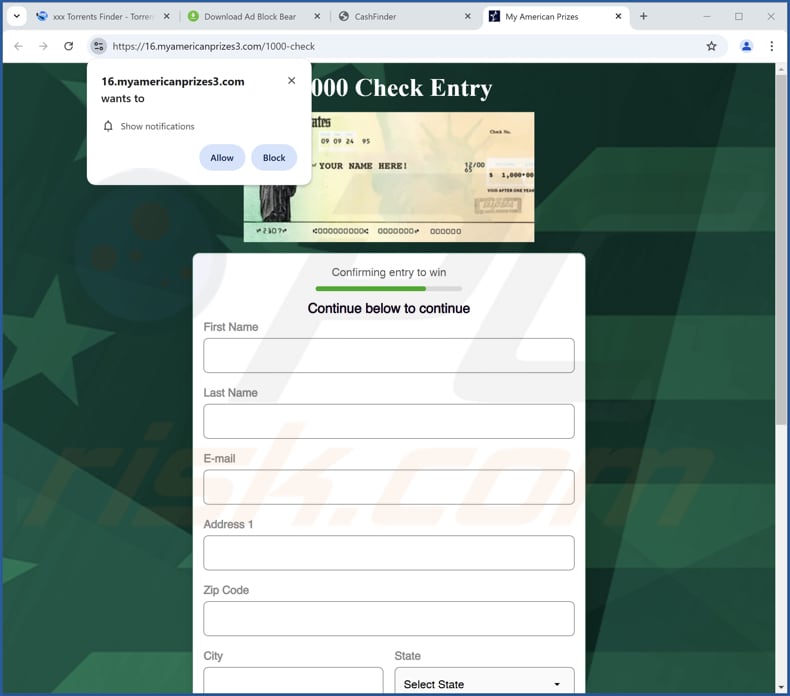Block notifications from myamericanprizes3.com
Screen dimensions: 790x696
click(274, 158)
